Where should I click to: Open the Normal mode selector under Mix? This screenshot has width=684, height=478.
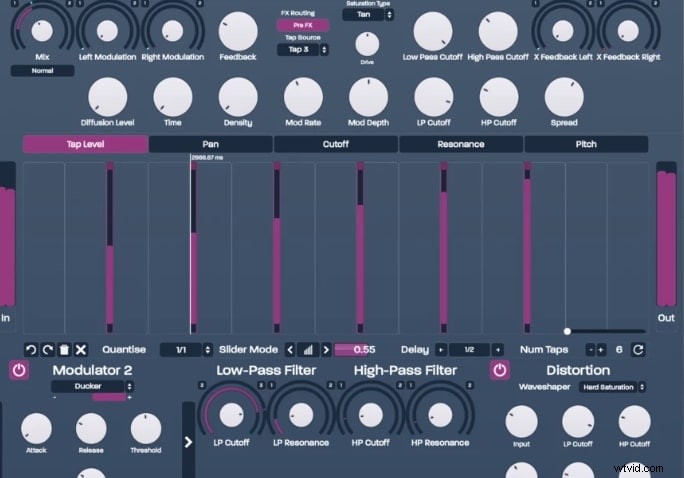pos(42,71)
